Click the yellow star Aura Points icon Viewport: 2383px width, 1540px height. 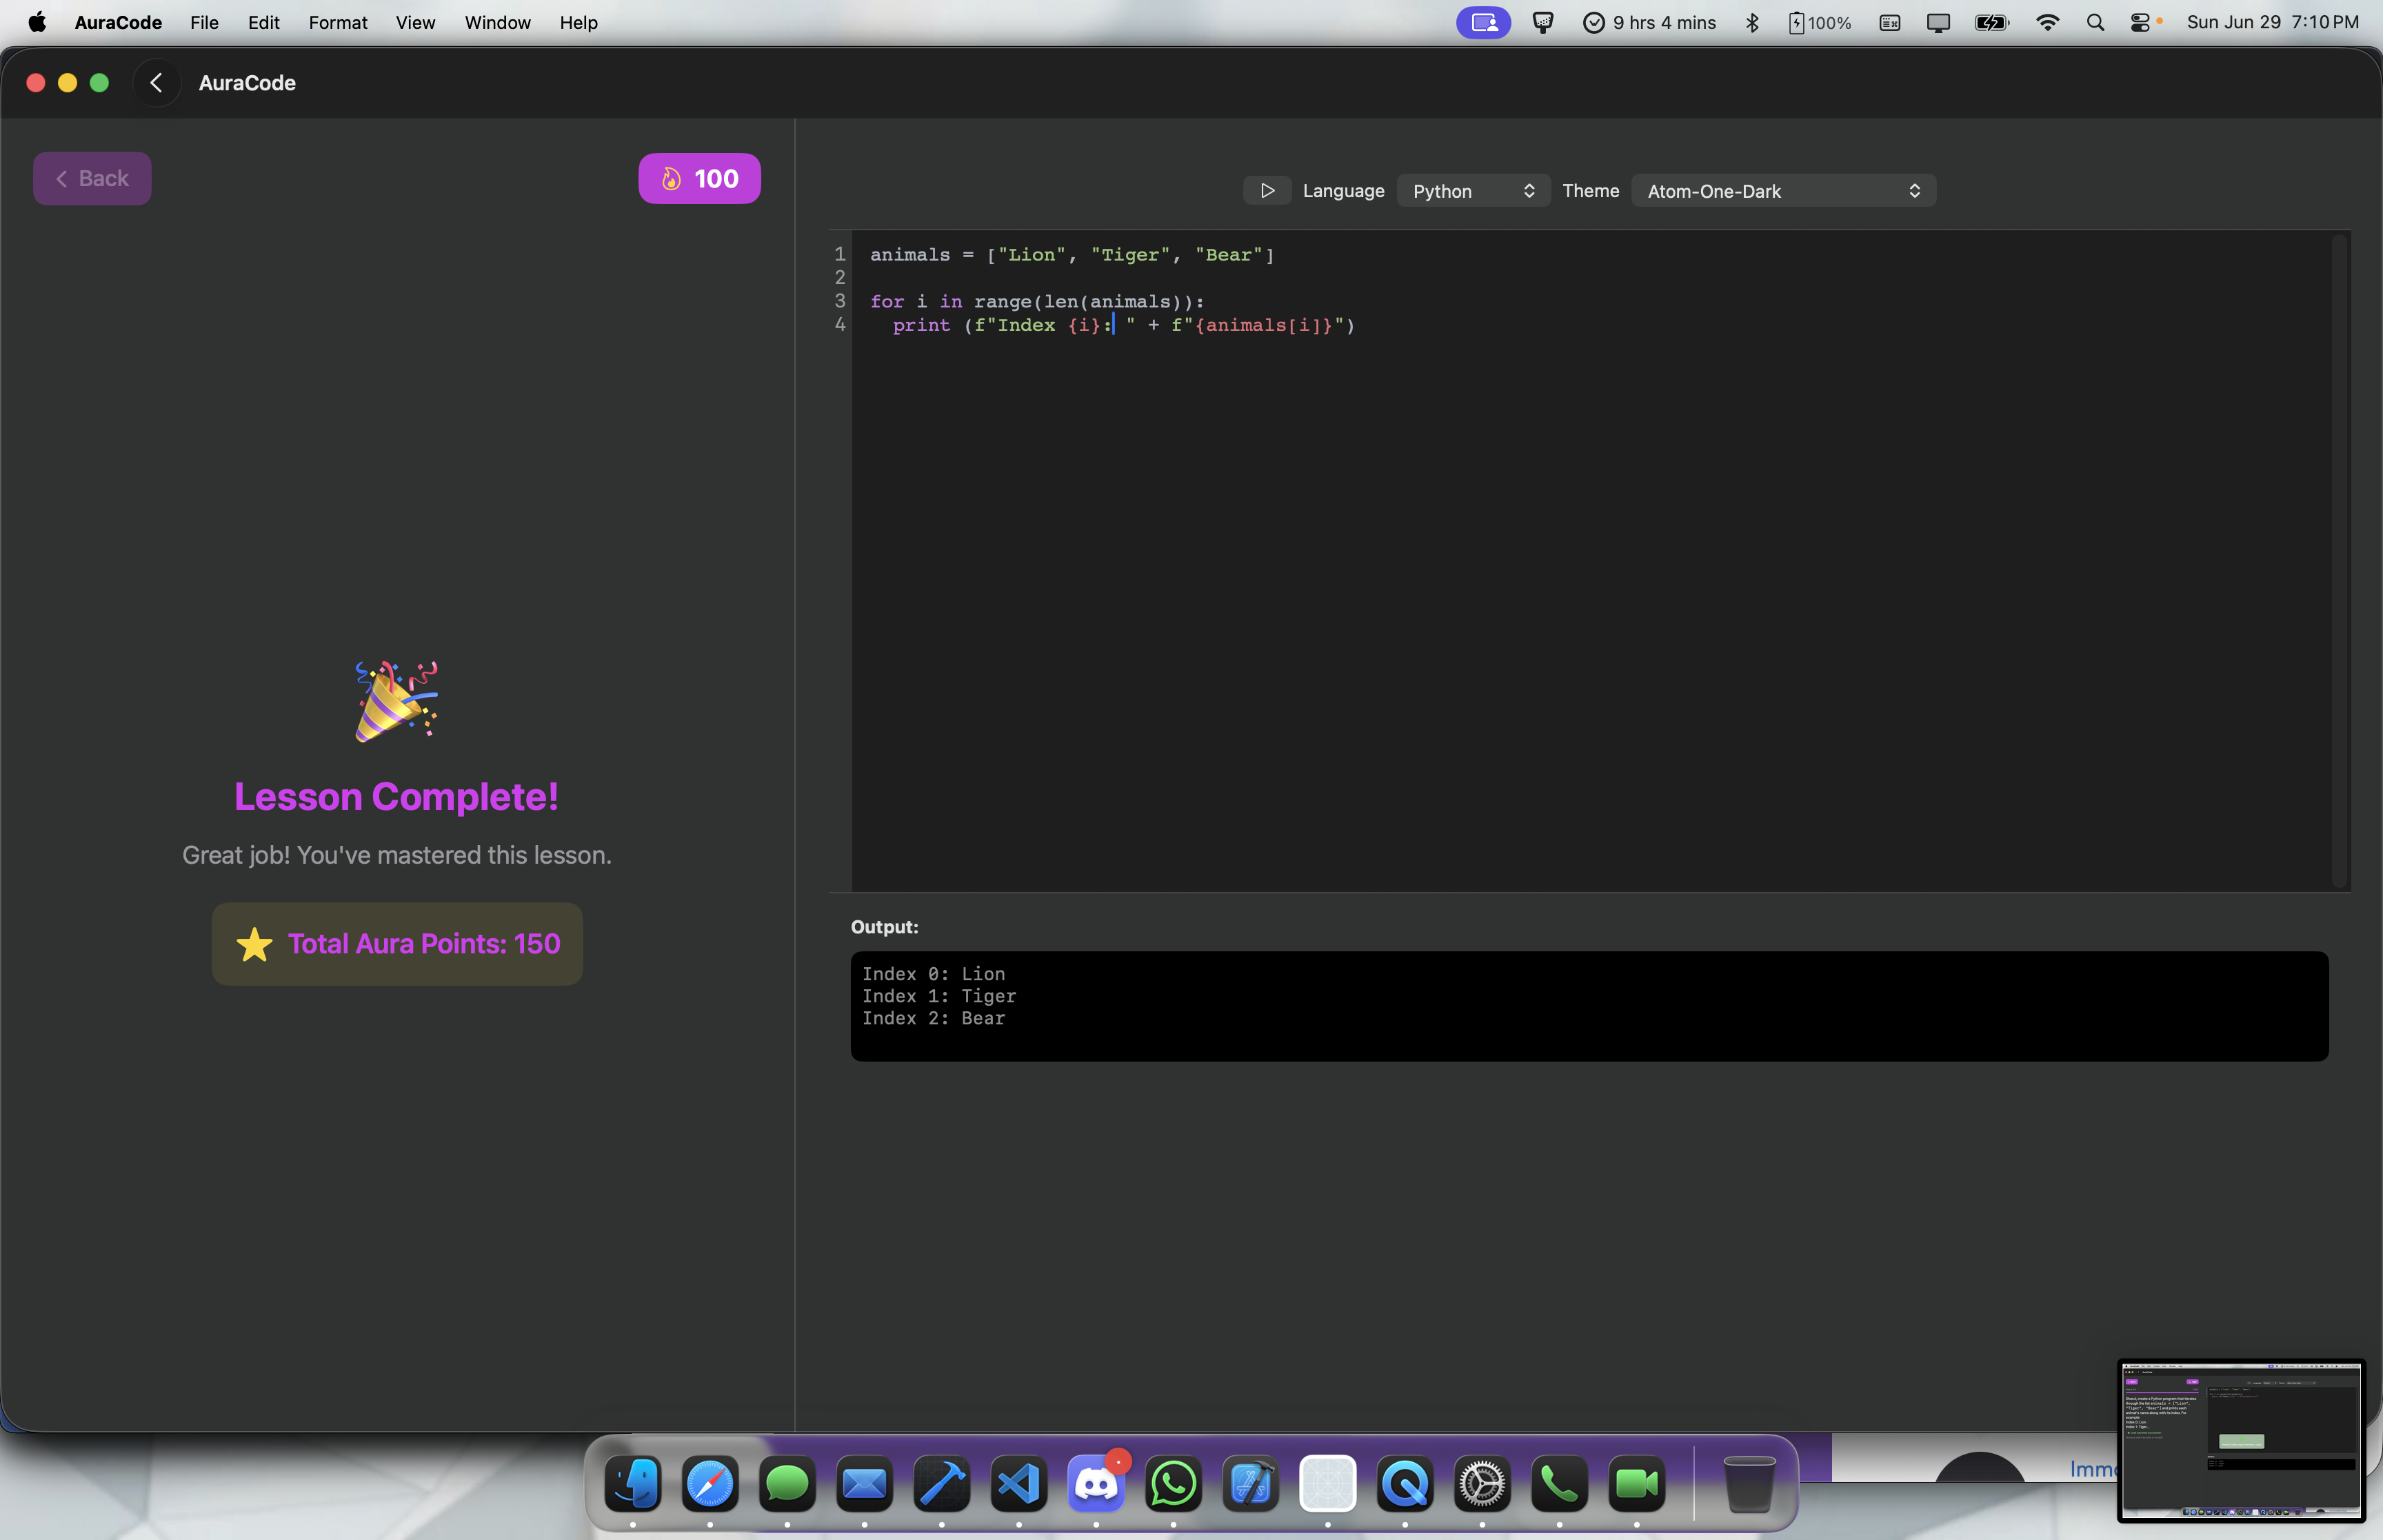point(254,944)
